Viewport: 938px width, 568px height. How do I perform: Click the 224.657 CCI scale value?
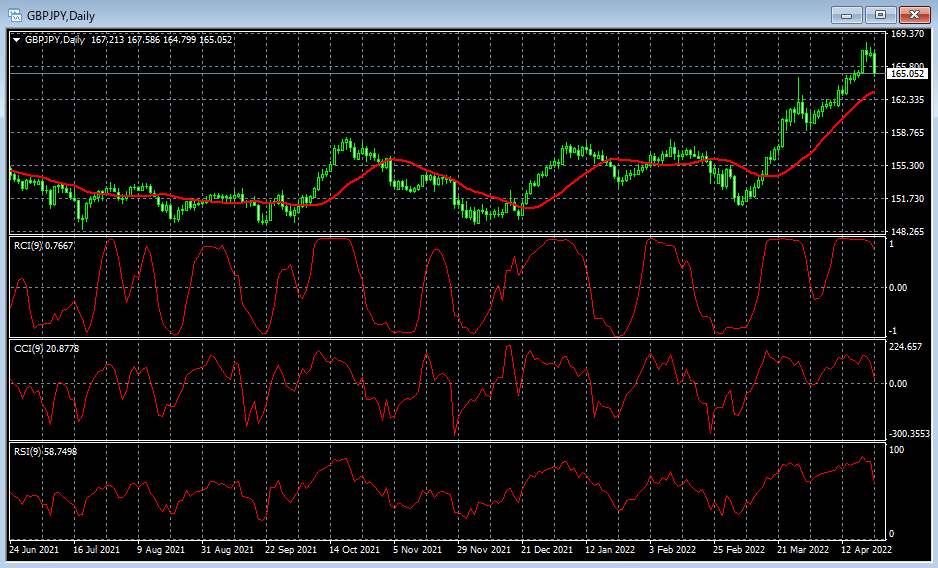(x=906, y=347)
